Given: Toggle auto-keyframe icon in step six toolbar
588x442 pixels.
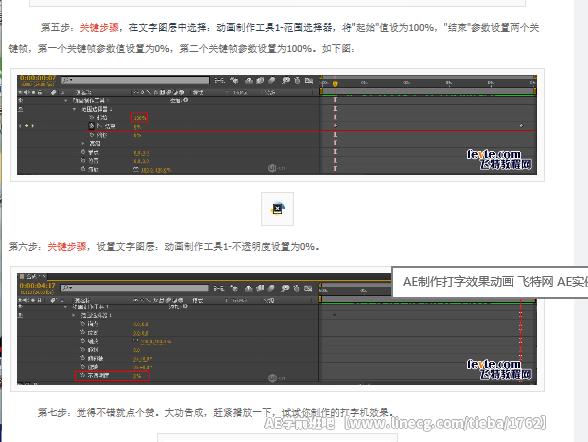Looking at the screenshot, I should pos(297,288).
